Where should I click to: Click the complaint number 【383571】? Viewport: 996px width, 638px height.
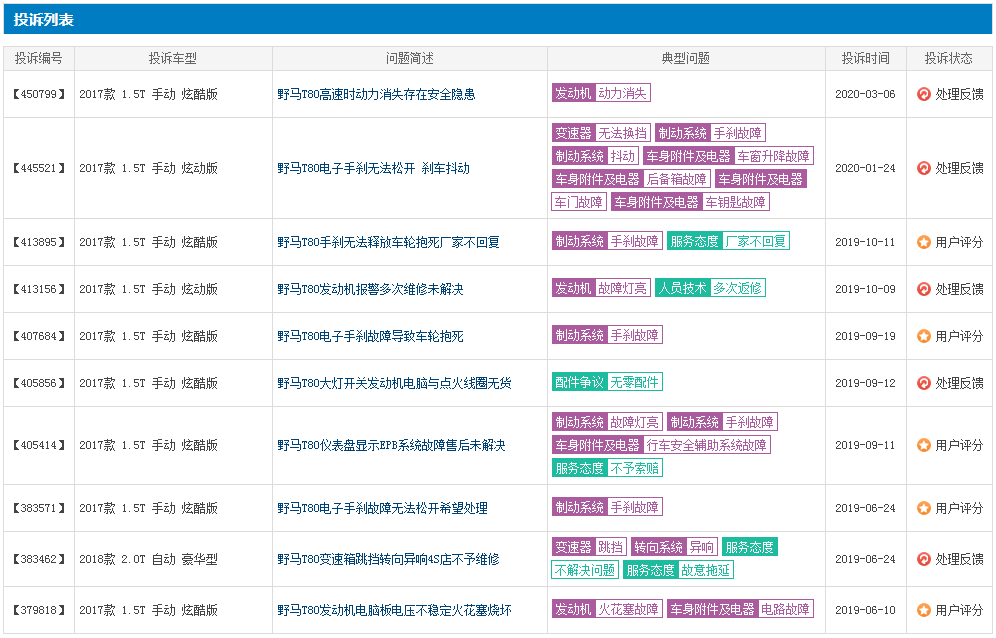pyautogui.click(x=39, y=508)
